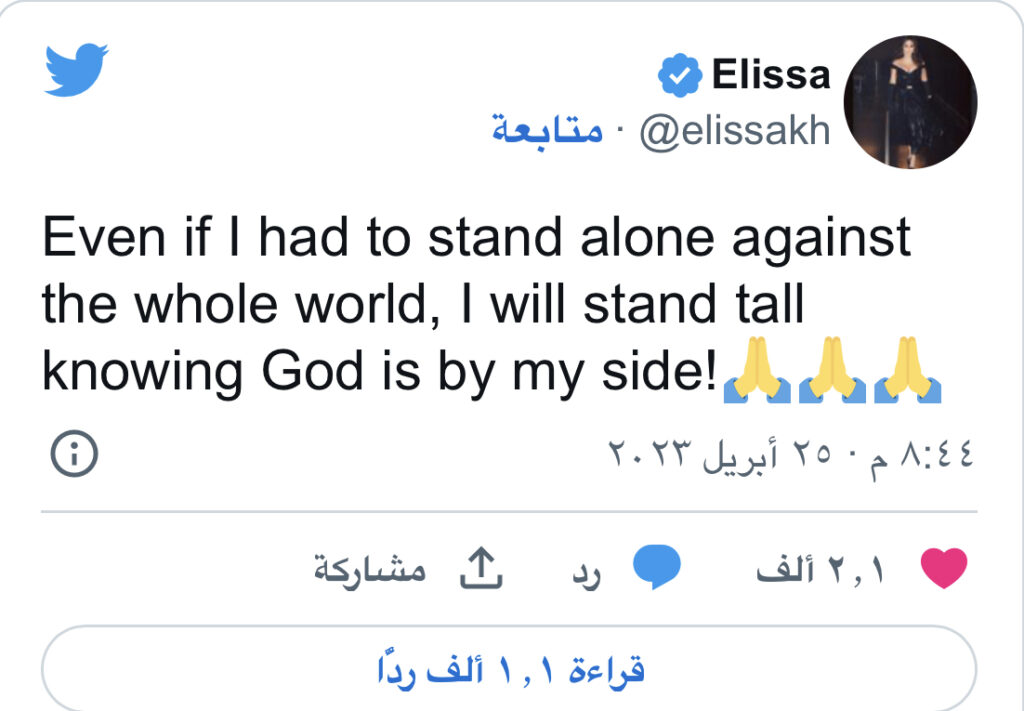
Task: Follow Elissa via the متابعة link
Action: 546,131
